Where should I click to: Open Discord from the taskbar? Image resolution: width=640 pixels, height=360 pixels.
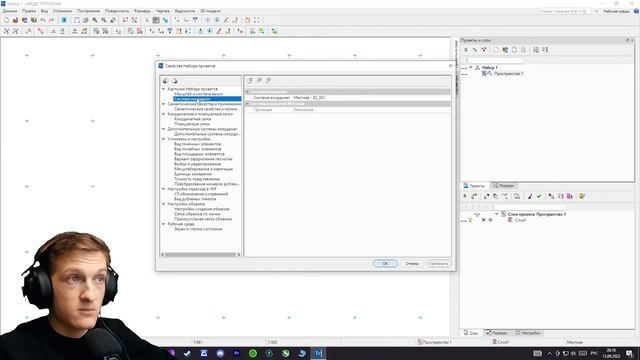click(220, 353)
